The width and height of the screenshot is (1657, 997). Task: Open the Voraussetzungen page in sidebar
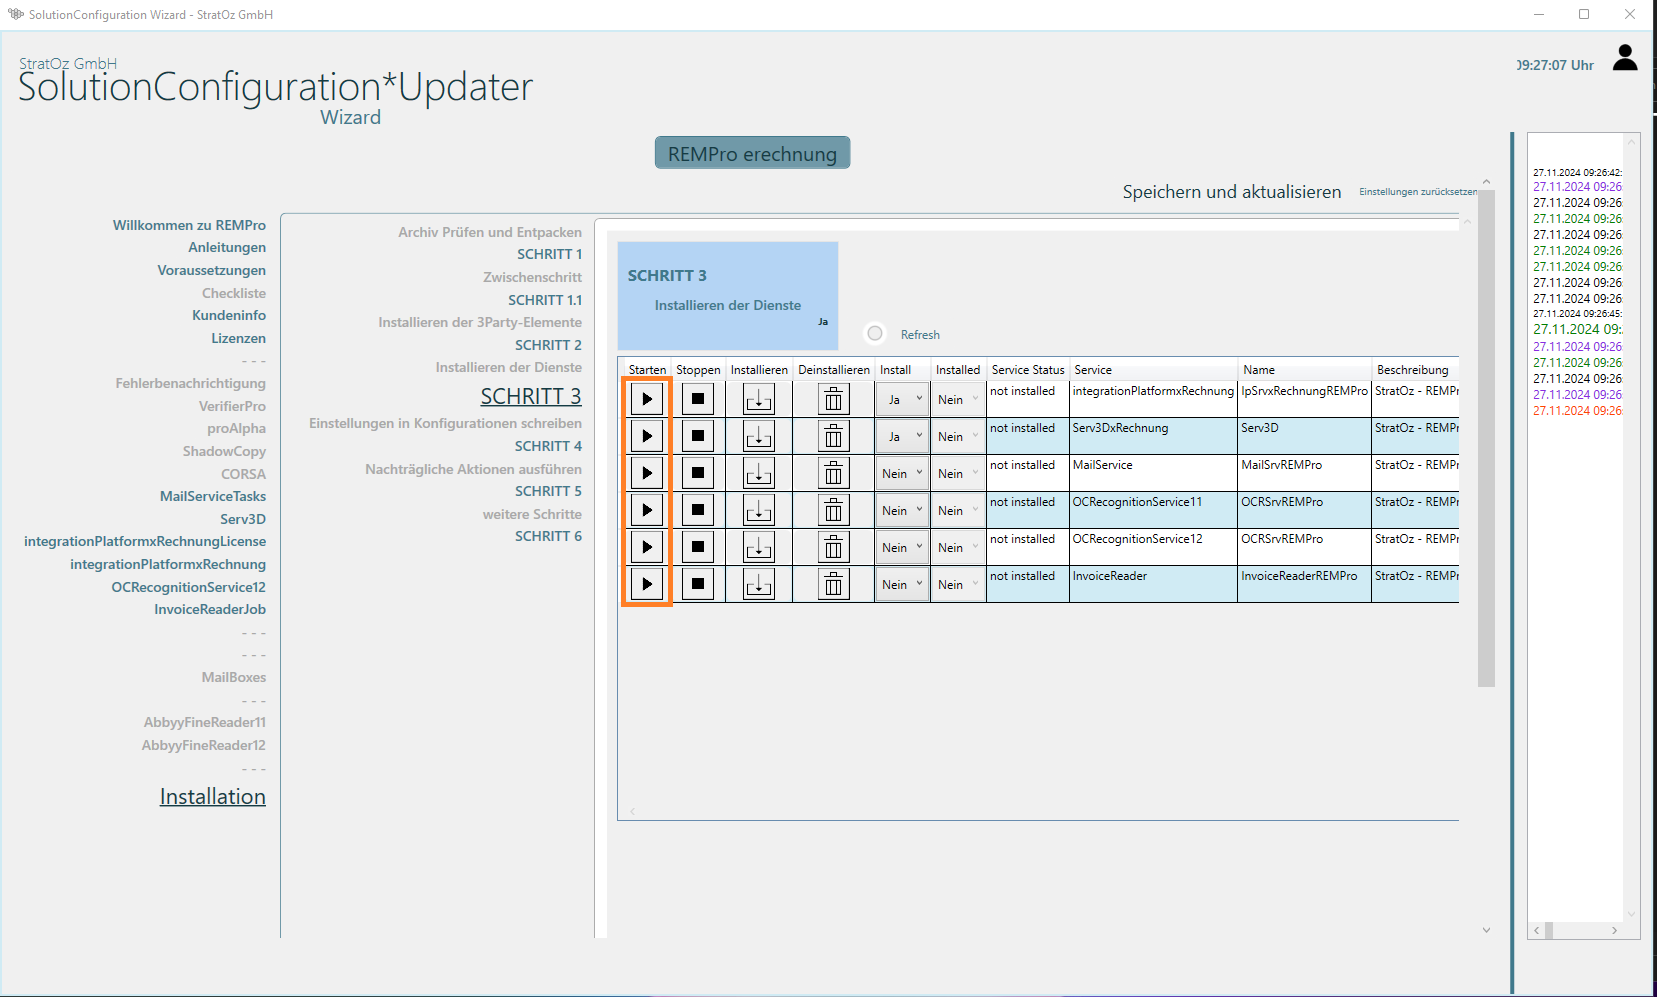click(211, 270)
